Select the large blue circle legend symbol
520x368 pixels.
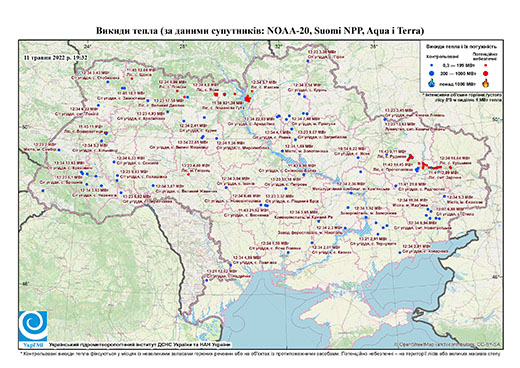432,73
